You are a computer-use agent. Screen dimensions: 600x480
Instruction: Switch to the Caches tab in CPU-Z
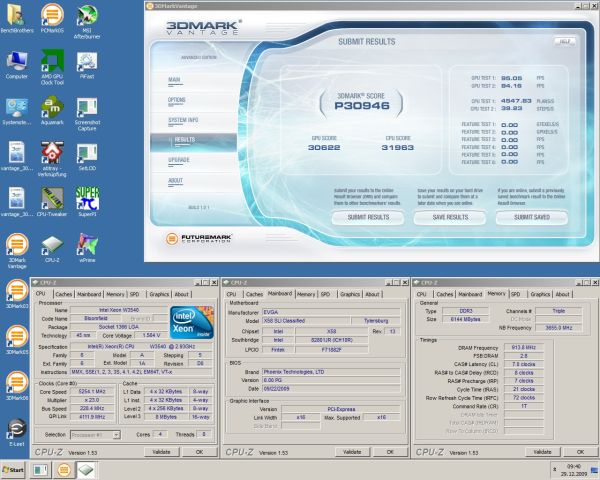(x=61, y=295)
